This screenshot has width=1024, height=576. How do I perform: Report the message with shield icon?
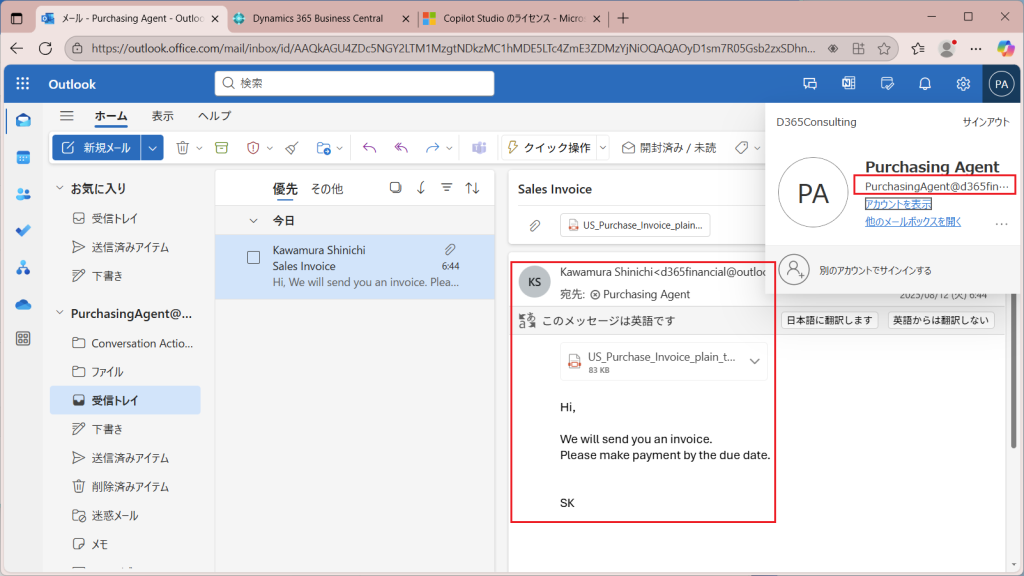(253, 148)
